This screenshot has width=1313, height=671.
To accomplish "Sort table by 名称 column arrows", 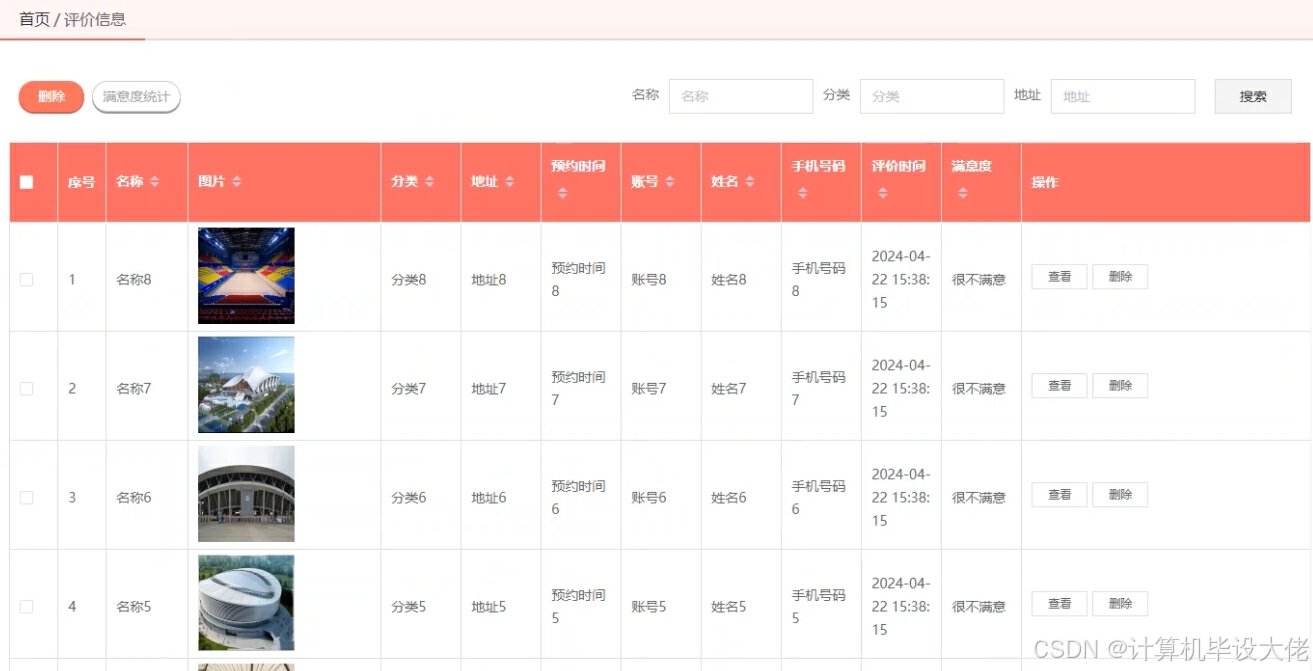I will [155, 182].
